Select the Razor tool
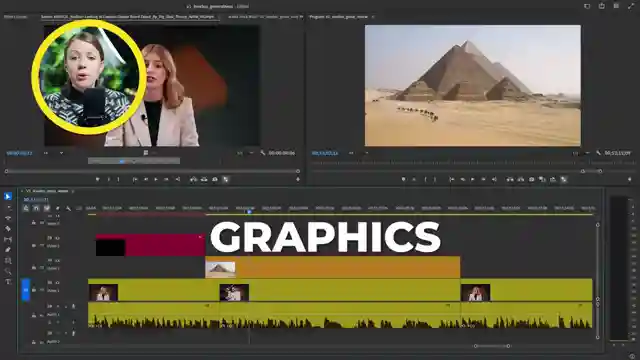Screen dimensions: 640x360 [x=8, y=229]
